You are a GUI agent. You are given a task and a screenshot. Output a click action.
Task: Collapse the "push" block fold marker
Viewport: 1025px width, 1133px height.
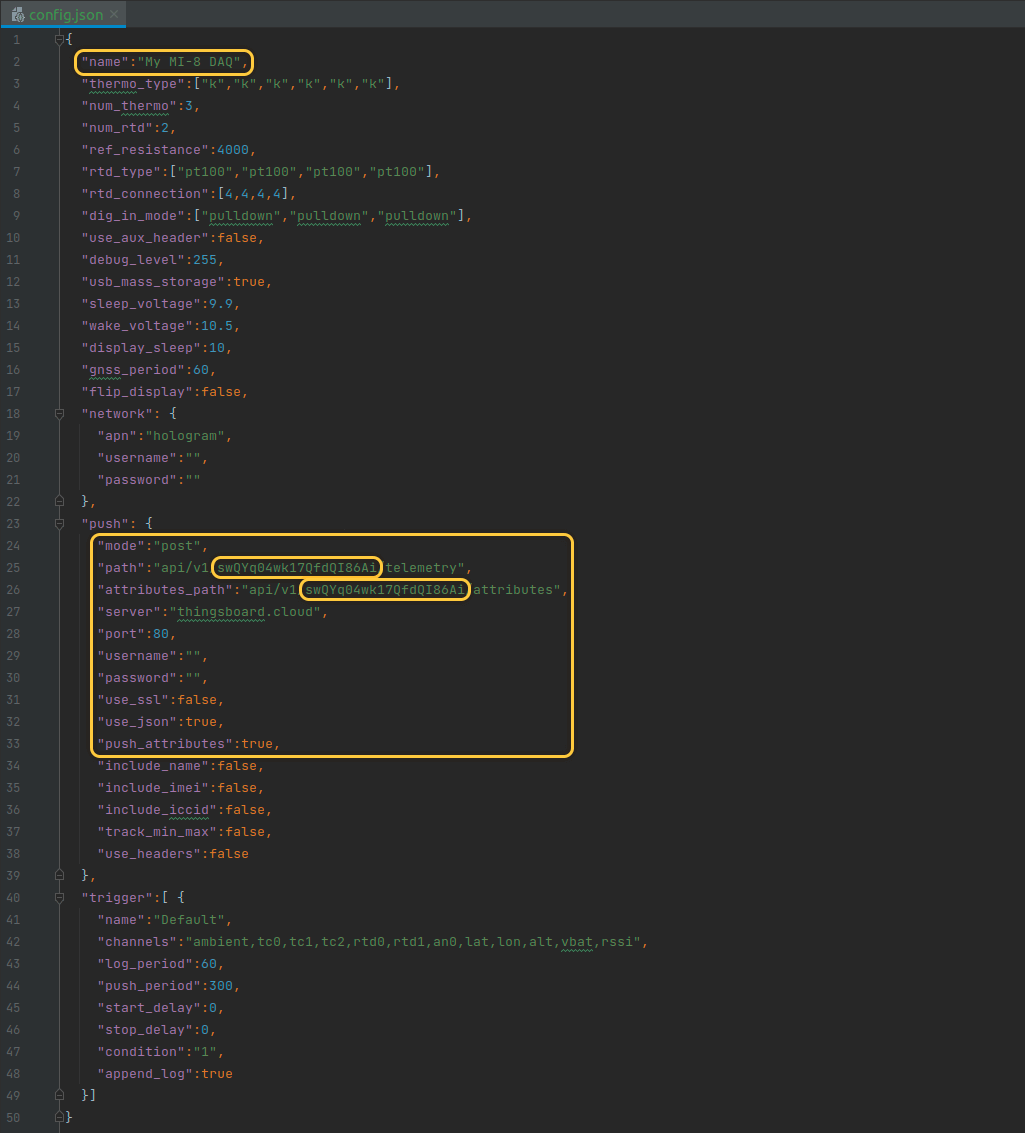(x=59, y=523)
